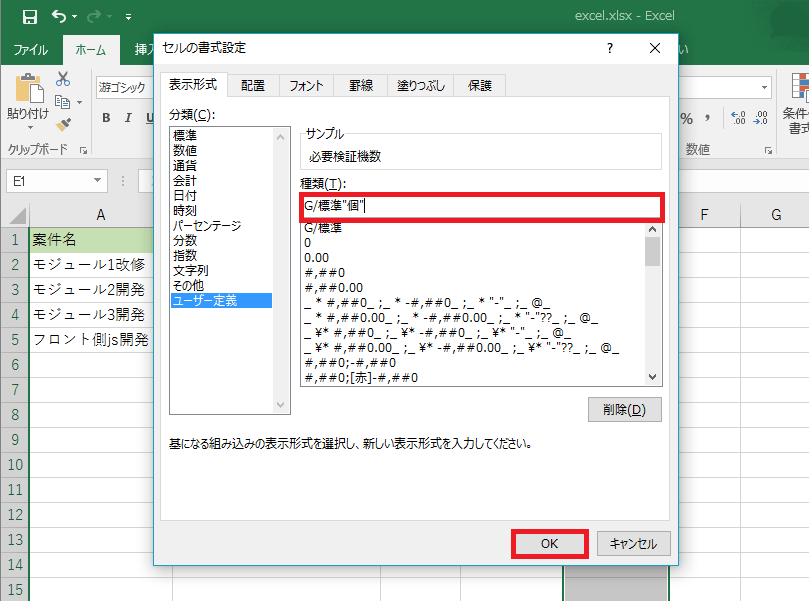
Task: Click the 削除(D) delete button
Action: (x=625, y=410)
